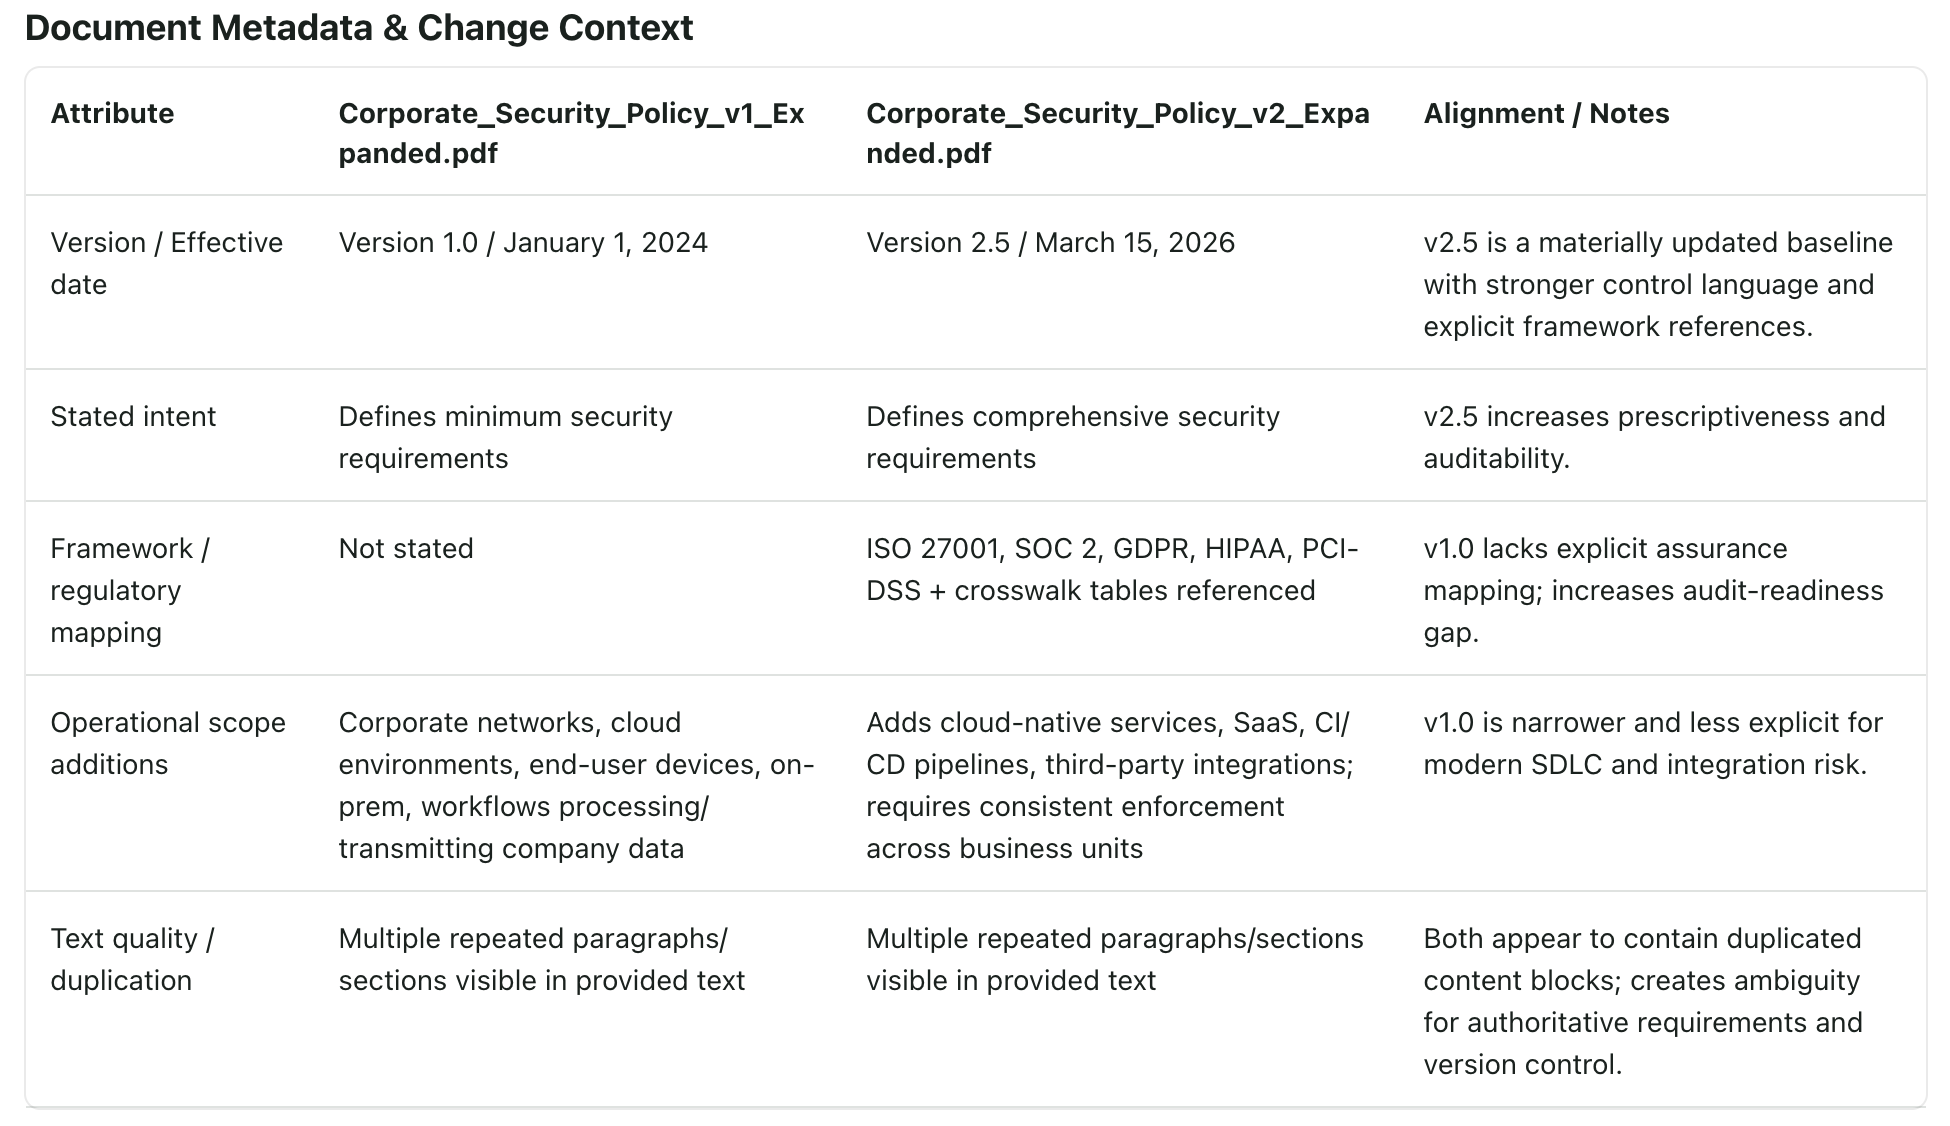Select the Adds cloud-native services, SaaS cell
1950x1126 pixels.
[x=1109, y=785]
